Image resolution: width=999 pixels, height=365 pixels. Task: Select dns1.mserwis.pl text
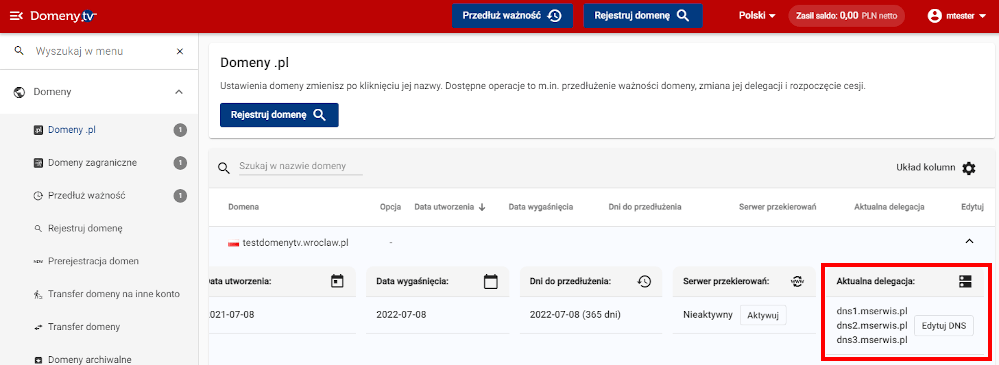(x=872, y=311)
